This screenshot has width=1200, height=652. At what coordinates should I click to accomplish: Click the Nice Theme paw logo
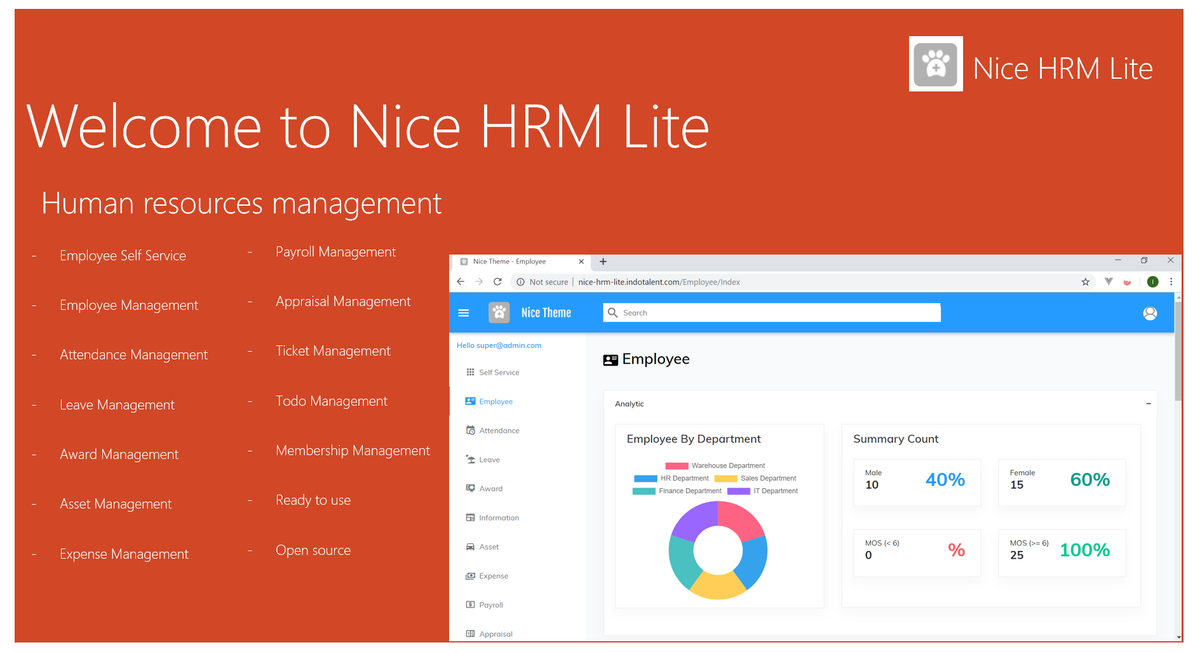pyautogui.click(x=498, y=312)
